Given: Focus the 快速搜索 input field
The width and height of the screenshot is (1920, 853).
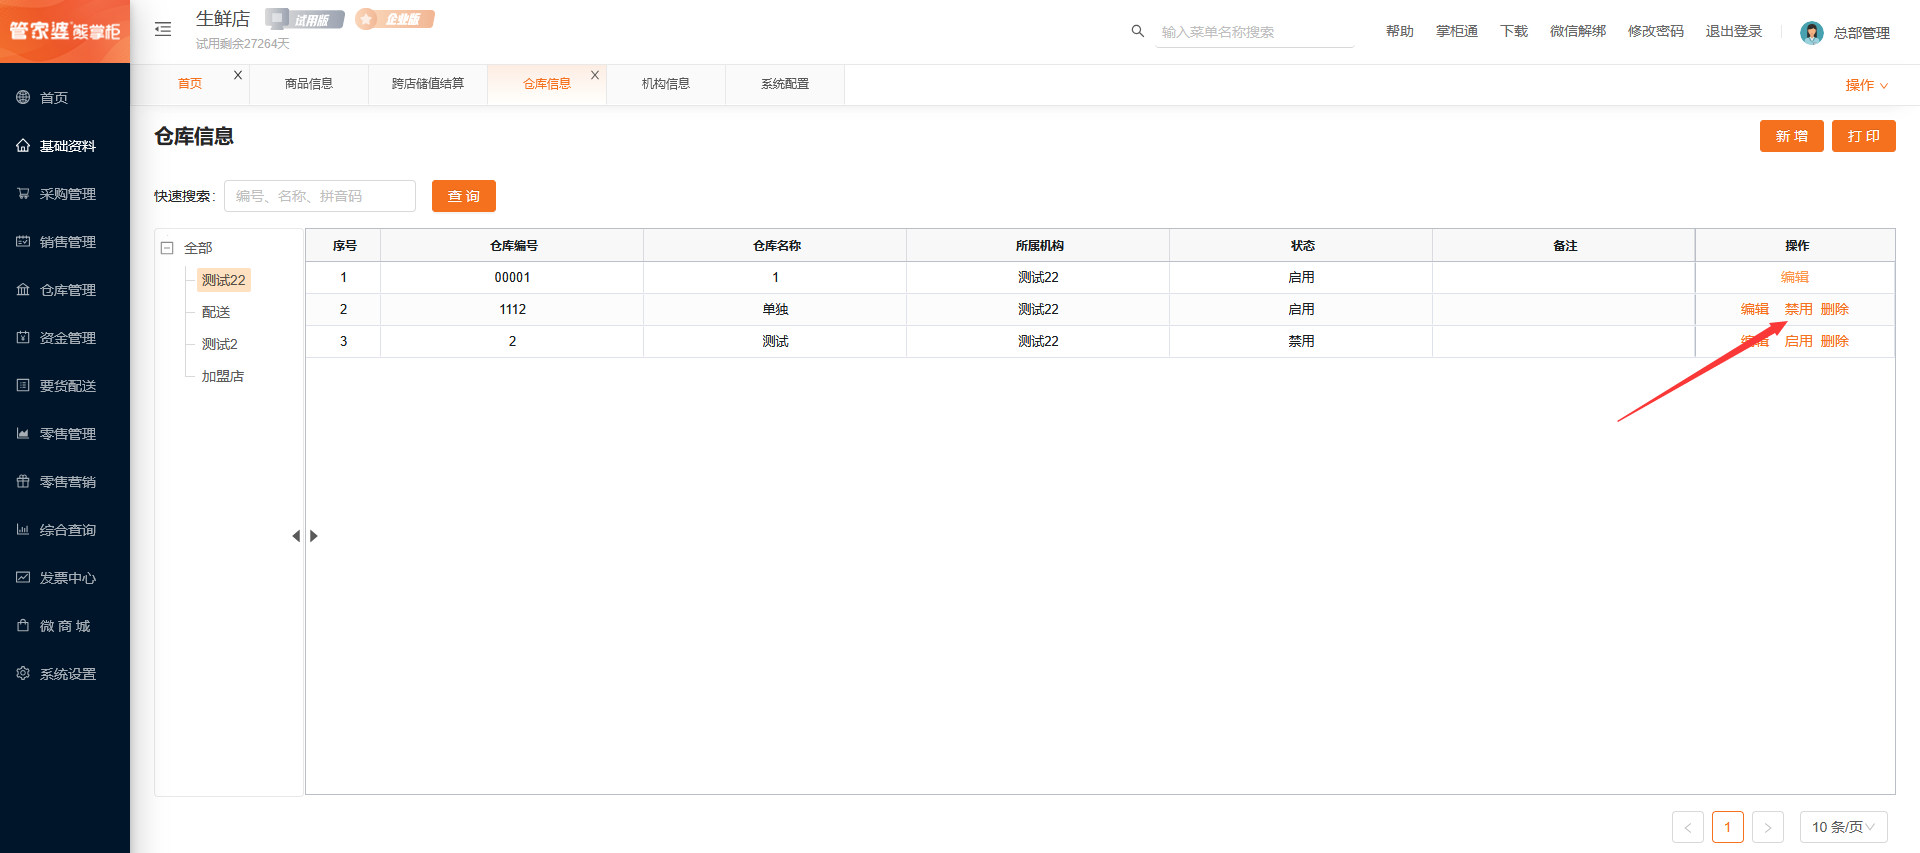Looking at the screenshot, I should [320, 196].
